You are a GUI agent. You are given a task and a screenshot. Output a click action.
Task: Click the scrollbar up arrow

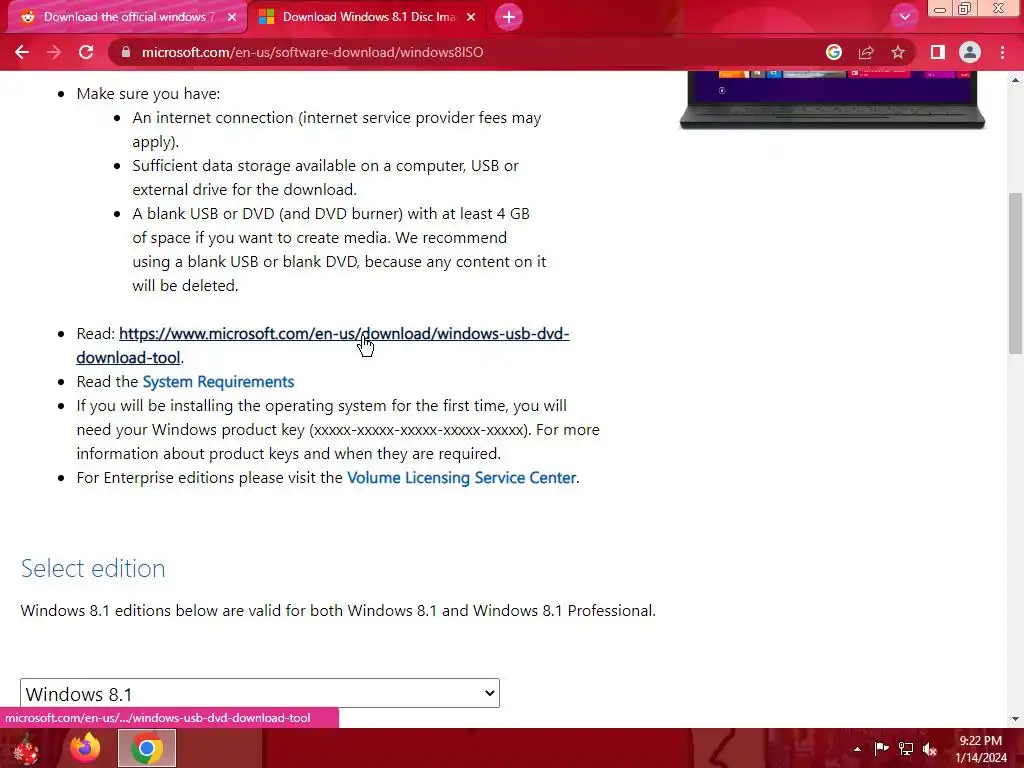coord(1015,80)
